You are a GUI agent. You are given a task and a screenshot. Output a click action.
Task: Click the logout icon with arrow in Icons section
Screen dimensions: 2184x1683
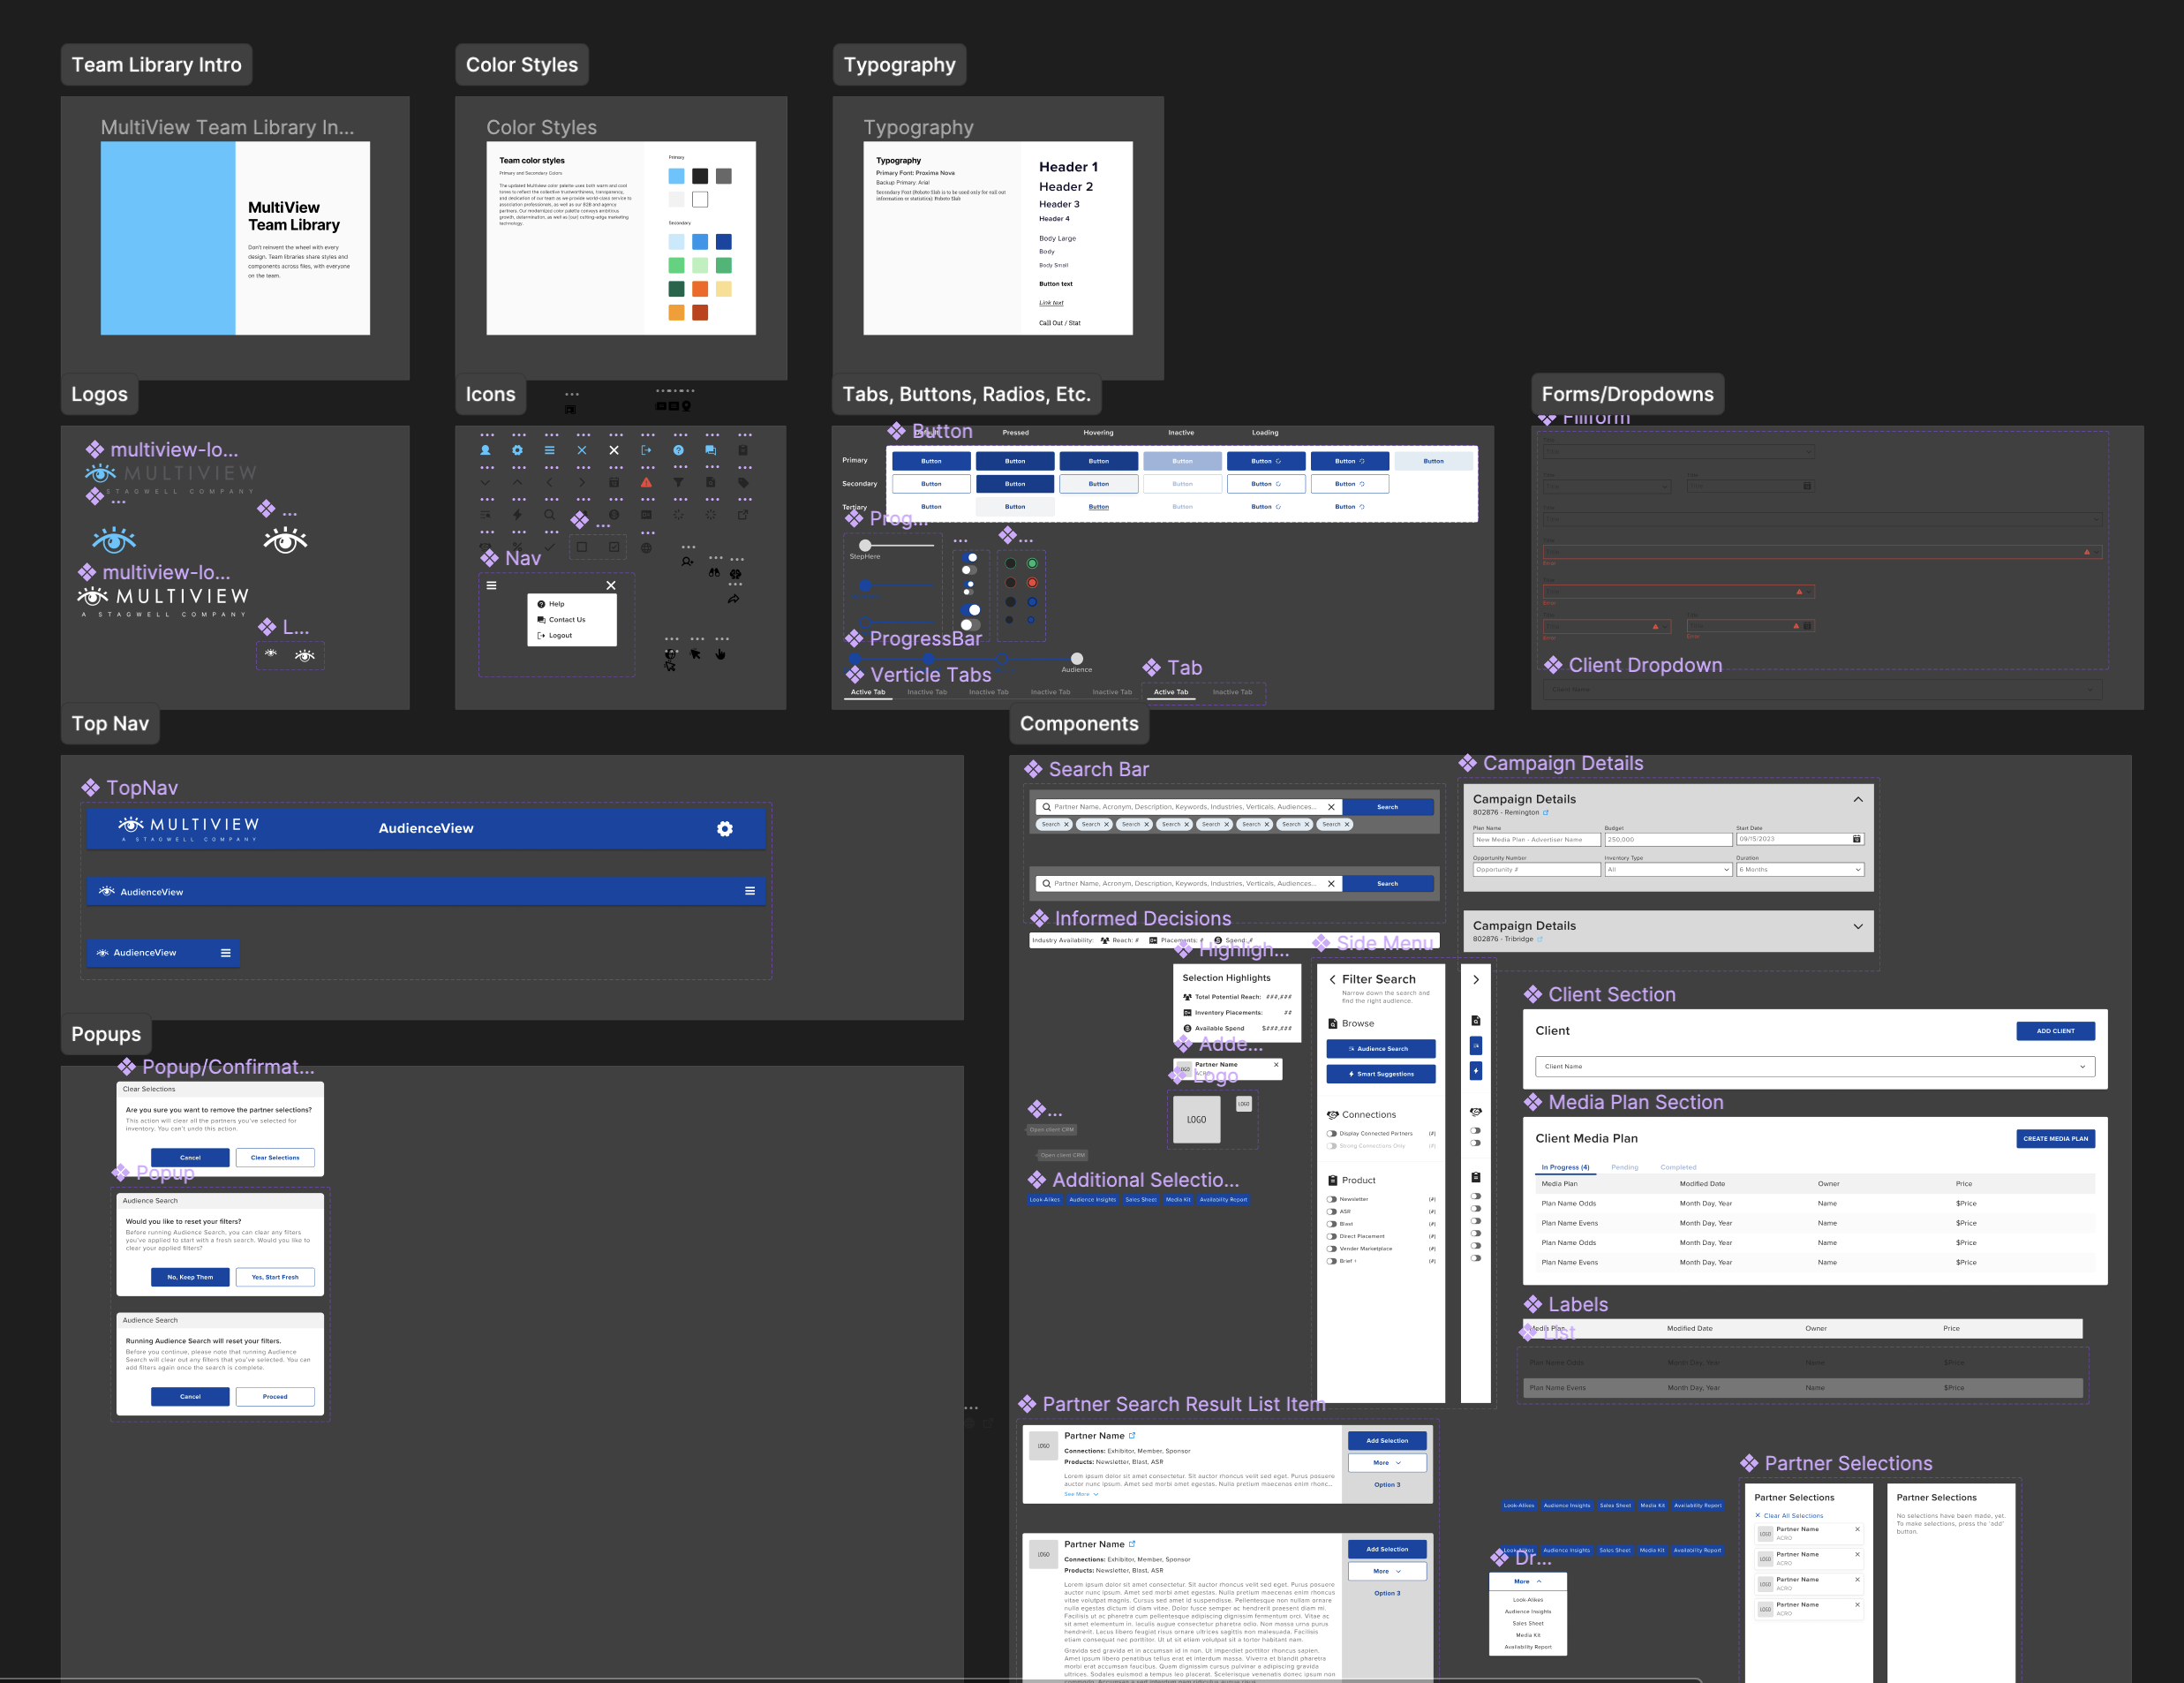point(647,450)
